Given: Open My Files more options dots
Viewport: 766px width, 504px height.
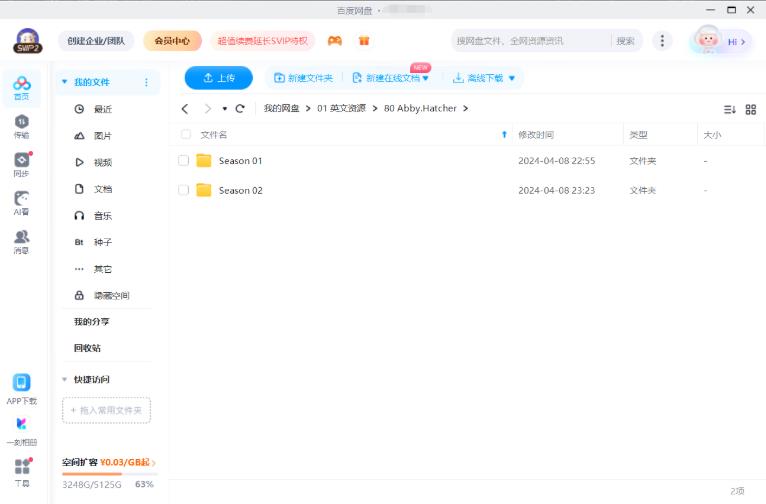Looking at the screenshot, I should (x=146, y=82).
